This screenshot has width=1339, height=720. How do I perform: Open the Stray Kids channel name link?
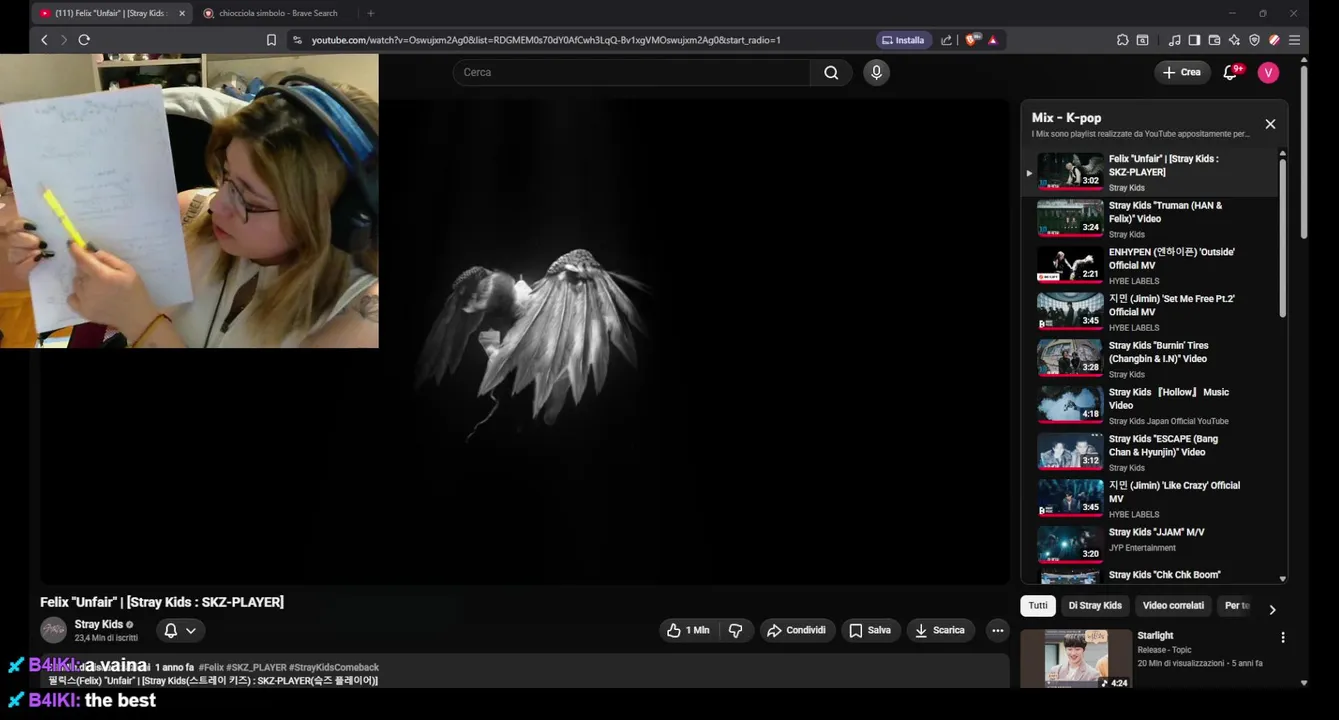coord(99,624)
